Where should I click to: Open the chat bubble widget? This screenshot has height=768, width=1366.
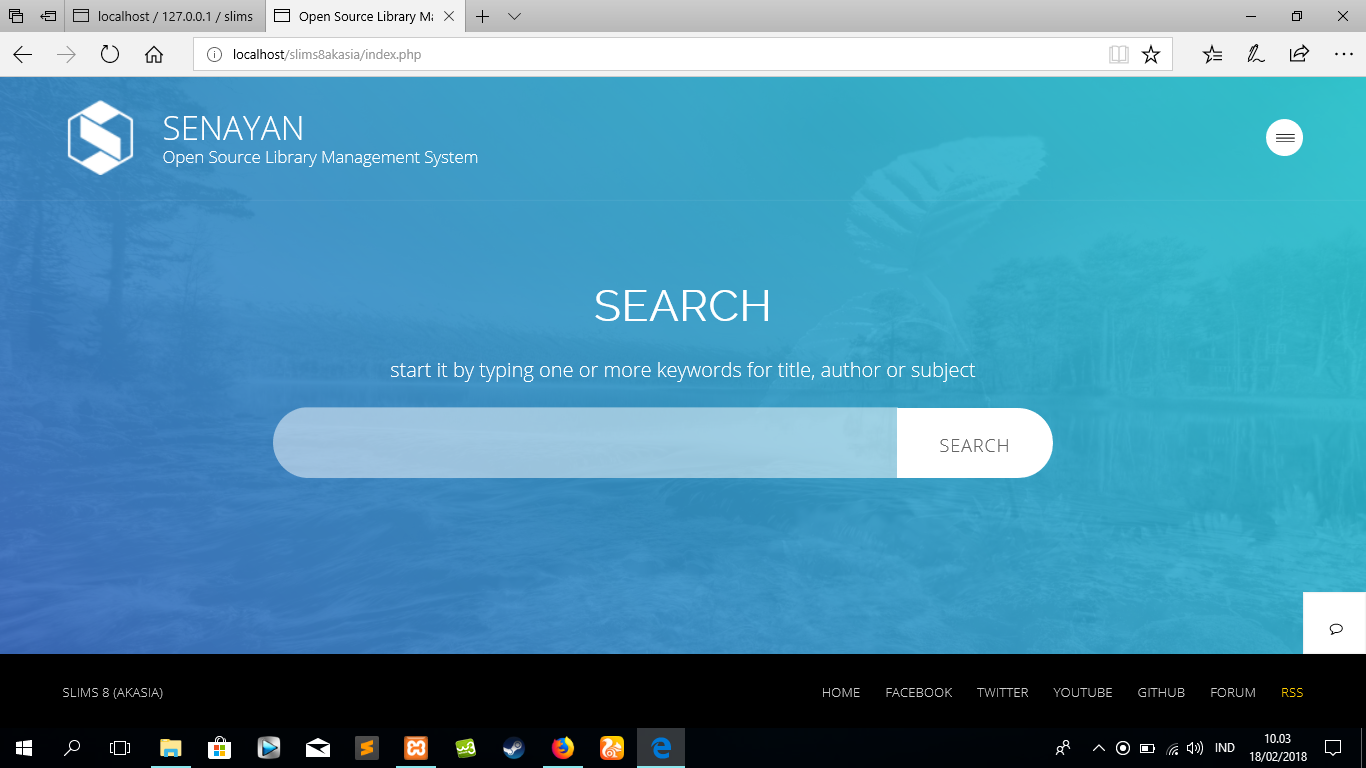click(1335, 627)
